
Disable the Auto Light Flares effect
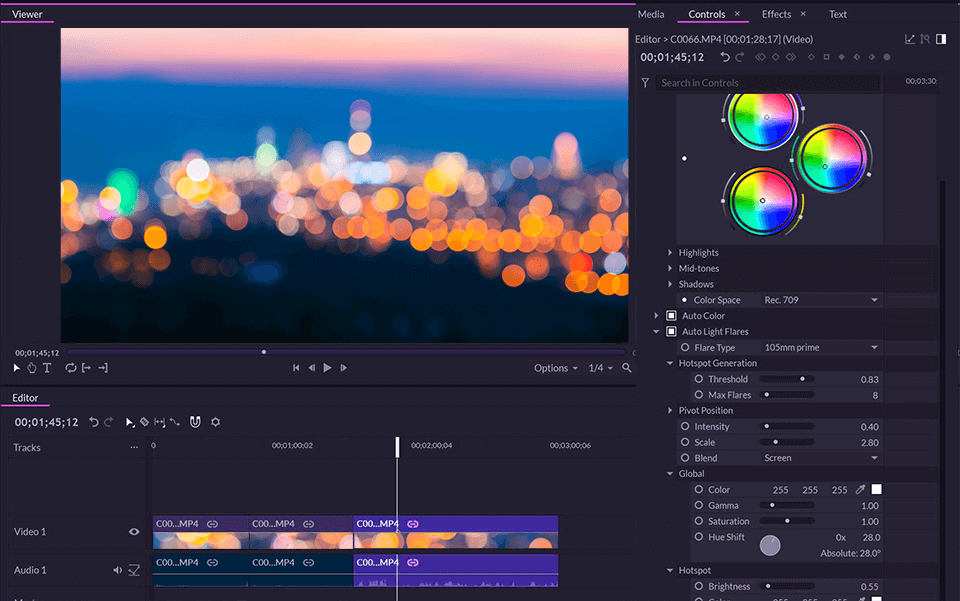tap(671, 331)
